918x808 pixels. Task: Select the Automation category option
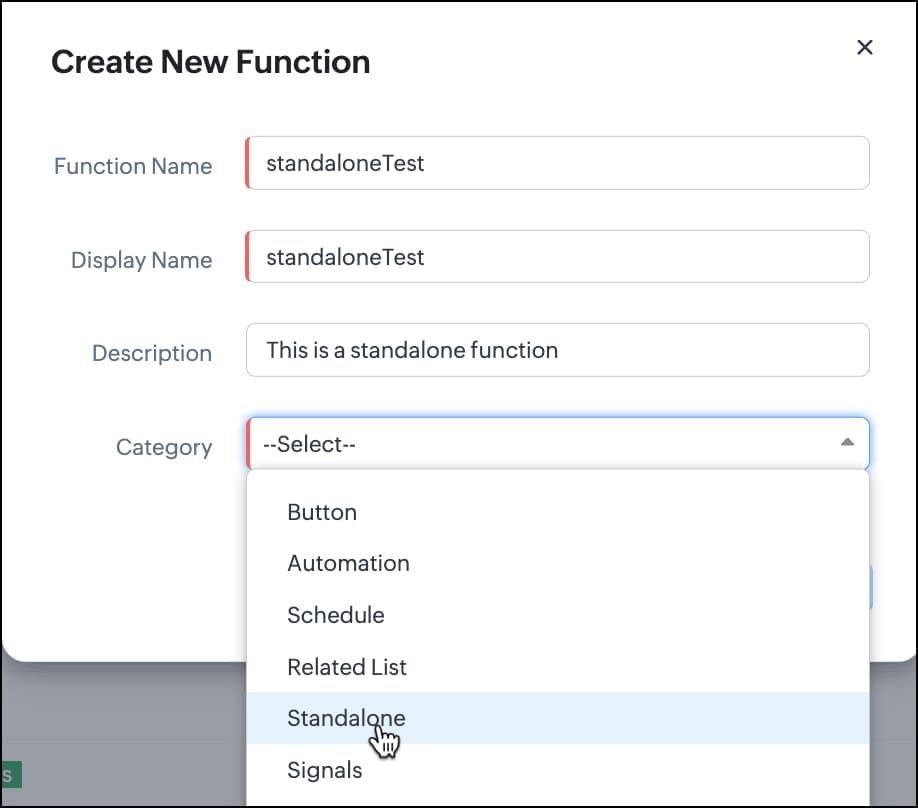[x=348, y=563]
